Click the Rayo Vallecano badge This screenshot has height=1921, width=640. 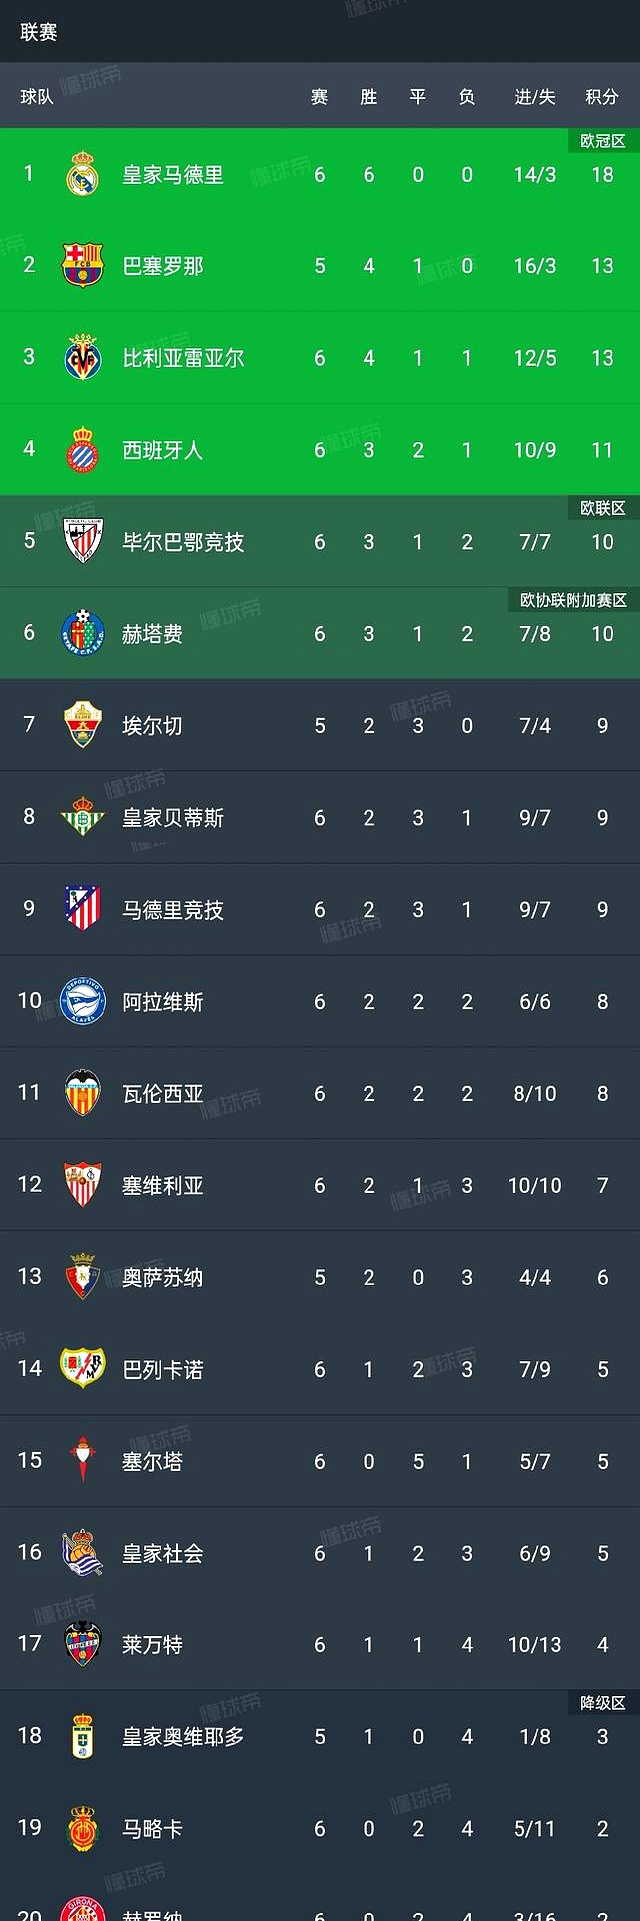click(x=84, y=1368)
